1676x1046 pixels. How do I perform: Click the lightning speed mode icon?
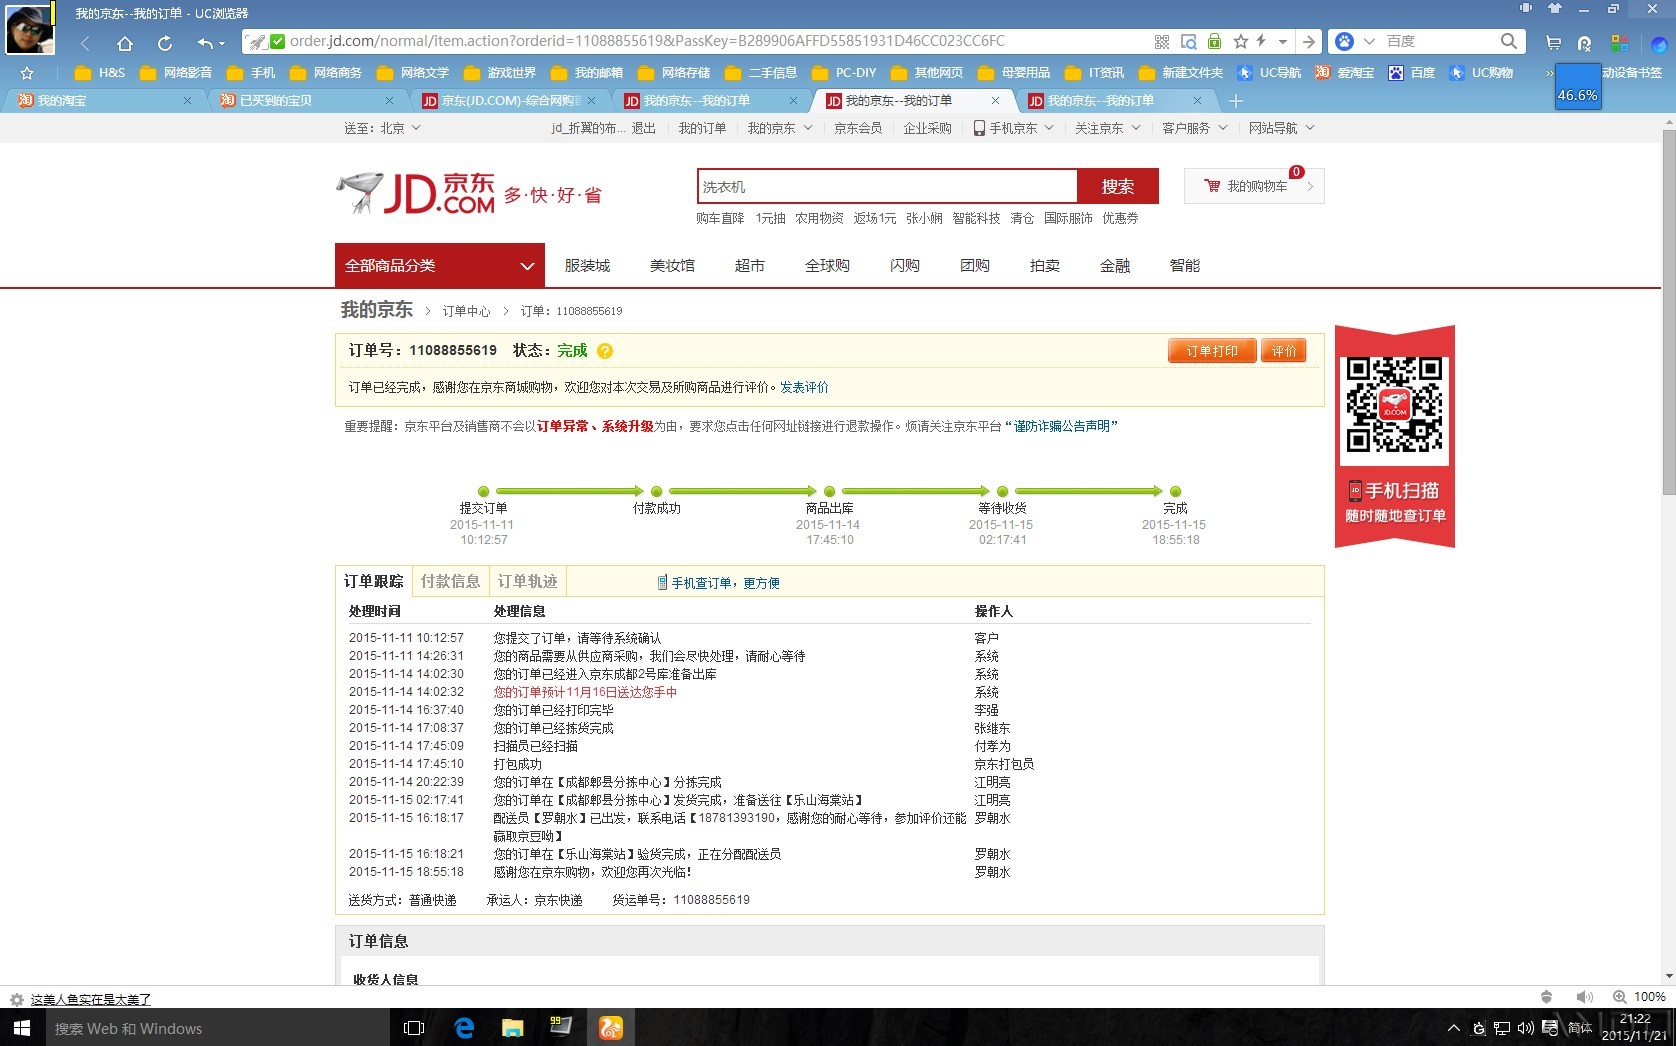pyautogui.click(x=1261, y=42)
